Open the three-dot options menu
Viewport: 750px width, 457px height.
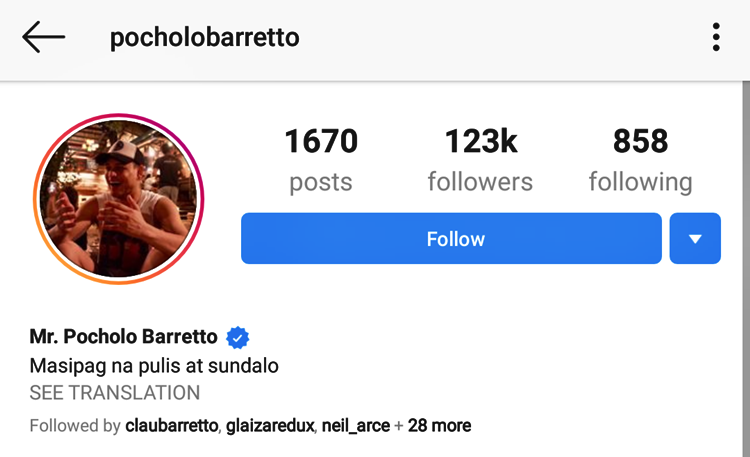coord(716,38)
